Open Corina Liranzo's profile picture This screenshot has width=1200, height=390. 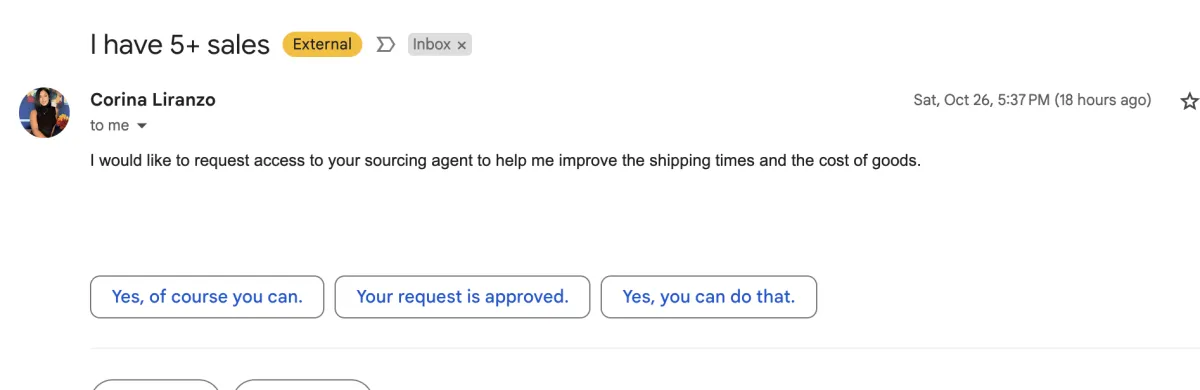pyautogui.click(x=44, y=112)
